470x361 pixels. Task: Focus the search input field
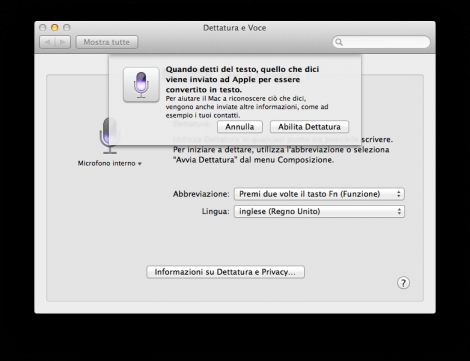(x=381, y=42)
